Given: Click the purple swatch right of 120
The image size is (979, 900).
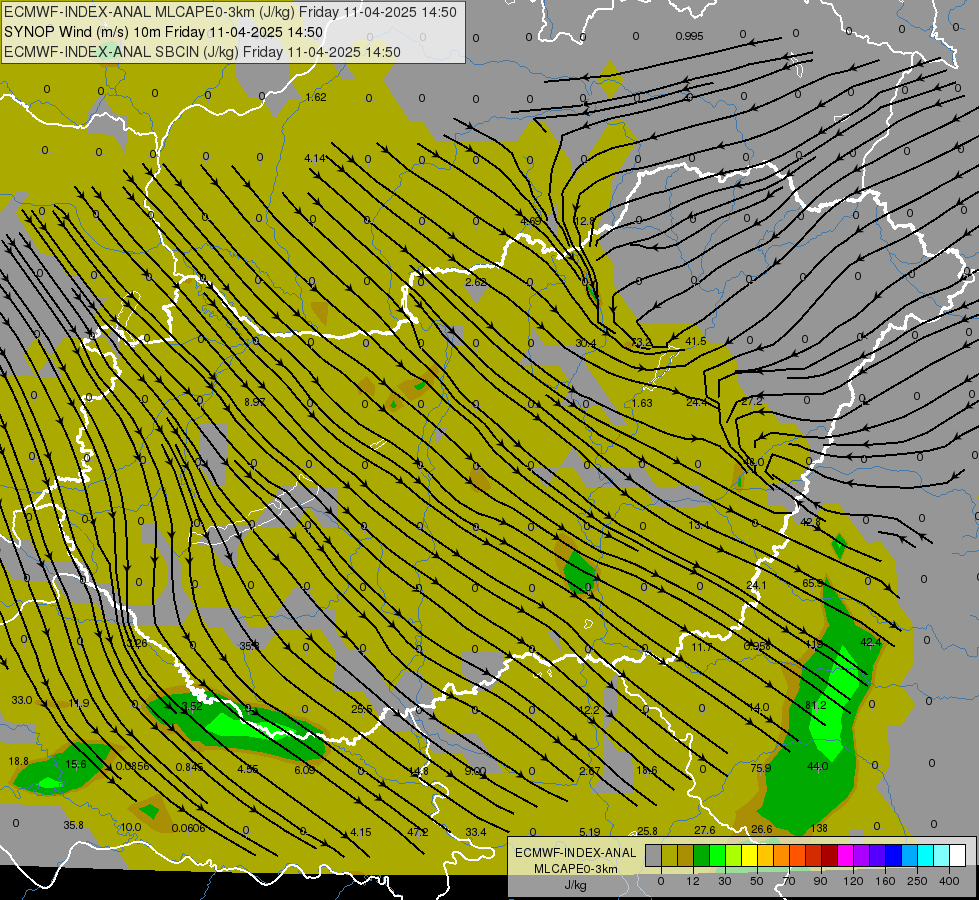Looking at the screenshot, I should point(862,855).
